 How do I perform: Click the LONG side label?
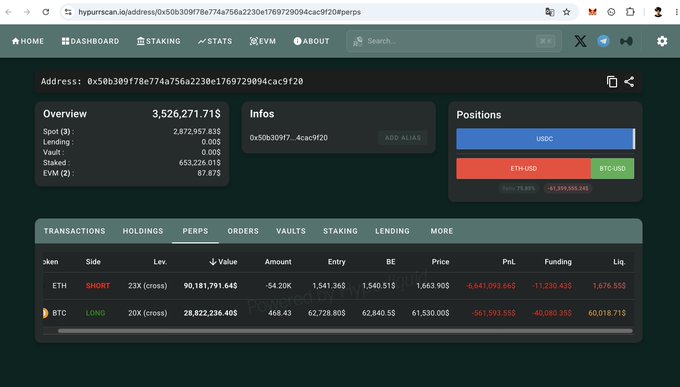pyautogui.click(x=95, y=313)
